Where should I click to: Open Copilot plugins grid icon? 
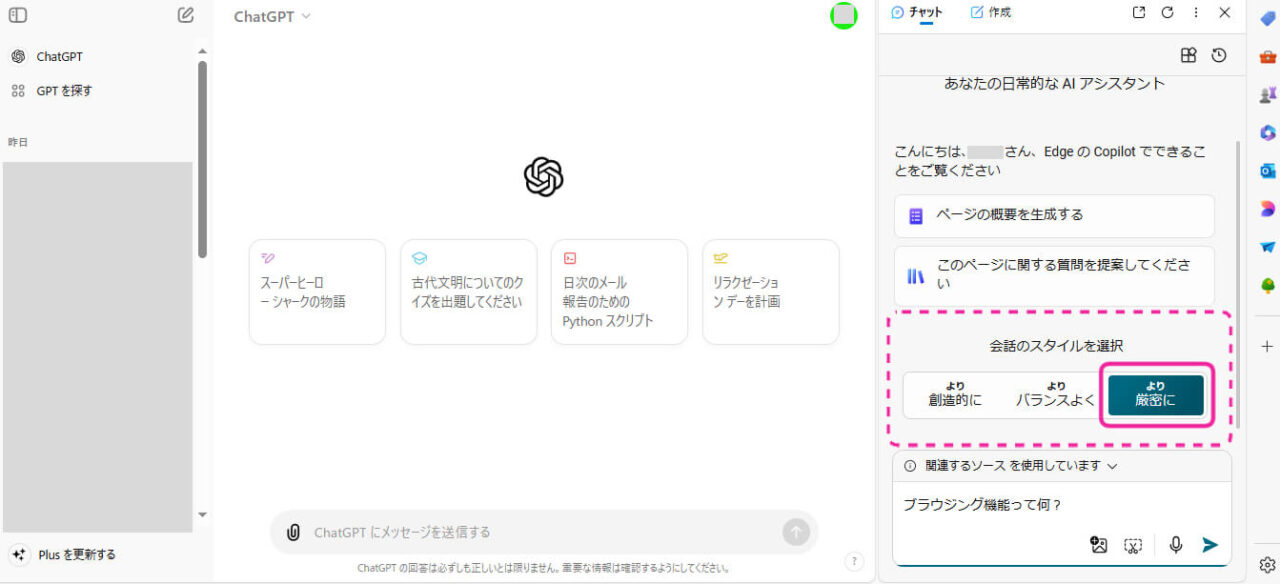1188,56
